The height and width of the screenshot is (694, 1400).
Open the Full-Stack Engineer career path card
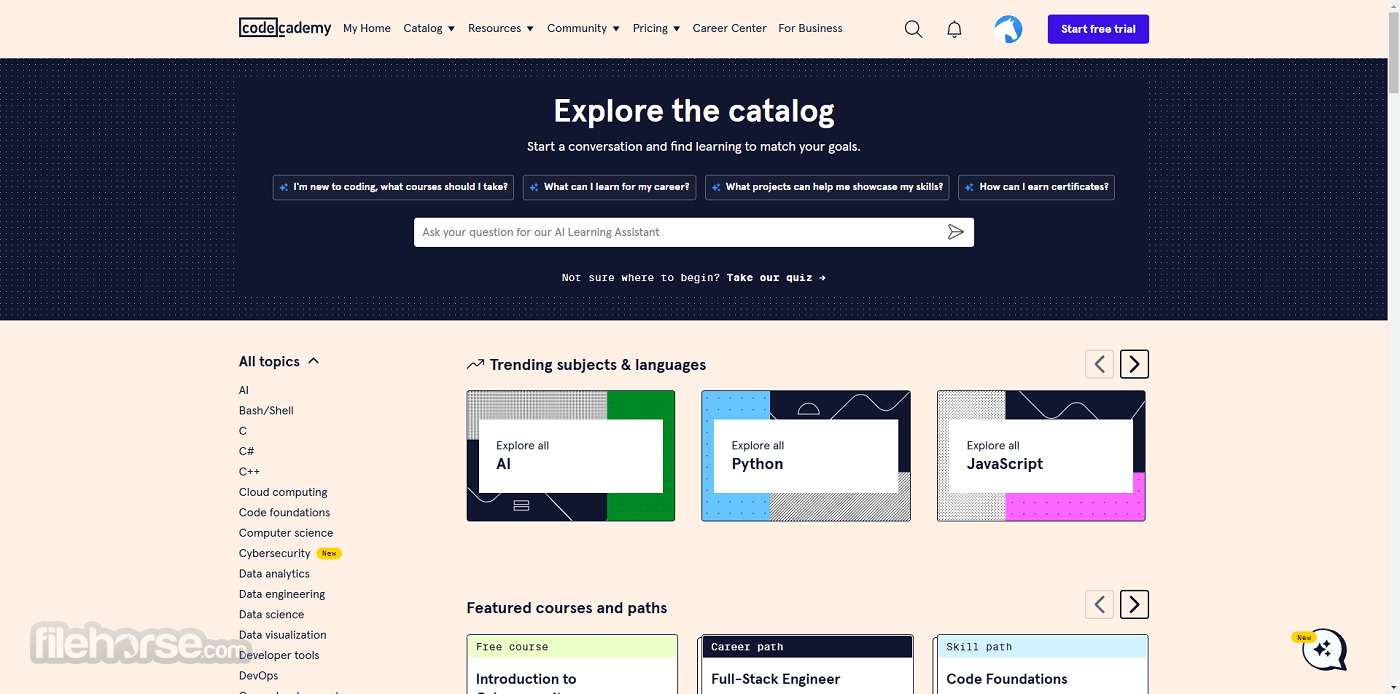pos(806,664)
